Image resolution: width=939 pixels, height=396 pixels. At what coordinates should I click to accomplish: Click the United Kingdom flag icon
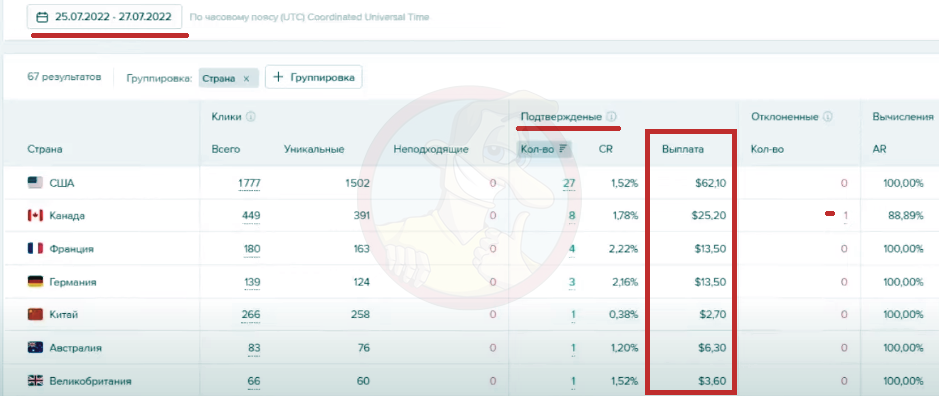click(35, 380)
